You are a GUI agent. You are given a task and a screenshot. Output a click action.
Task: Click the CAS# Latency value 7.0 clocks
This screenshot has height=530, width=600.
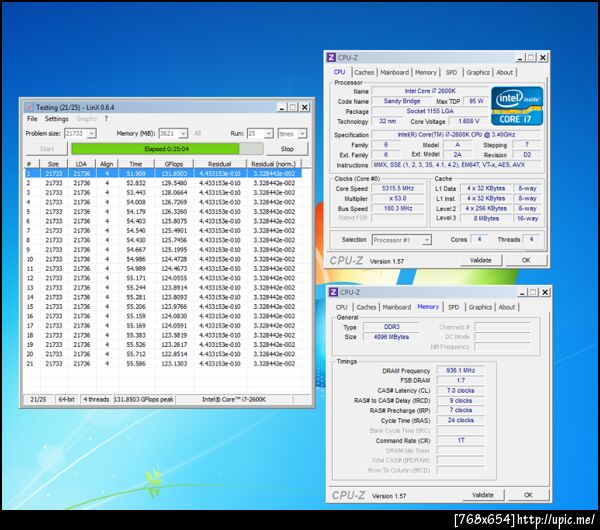click(x=461, y=390)
